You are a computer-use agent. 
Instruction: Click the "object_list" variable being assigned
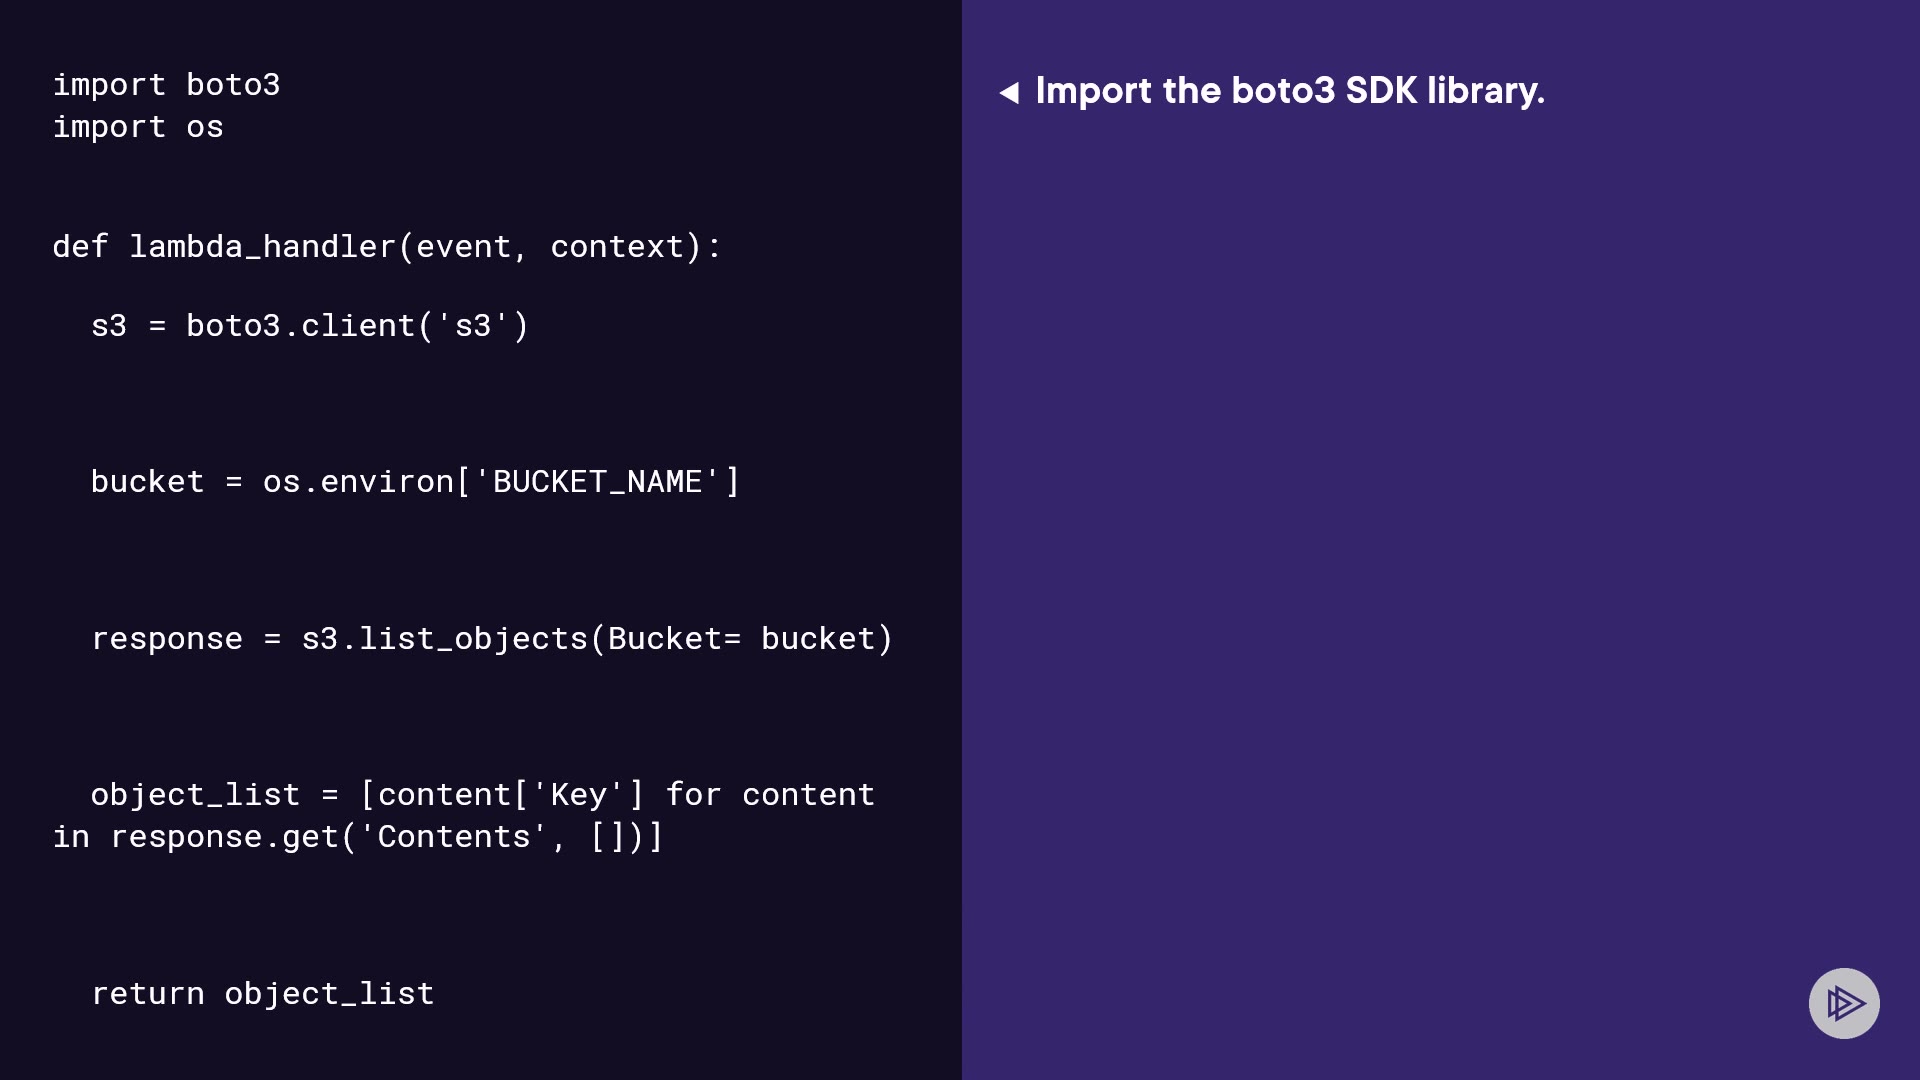click(x=195, y=795)
